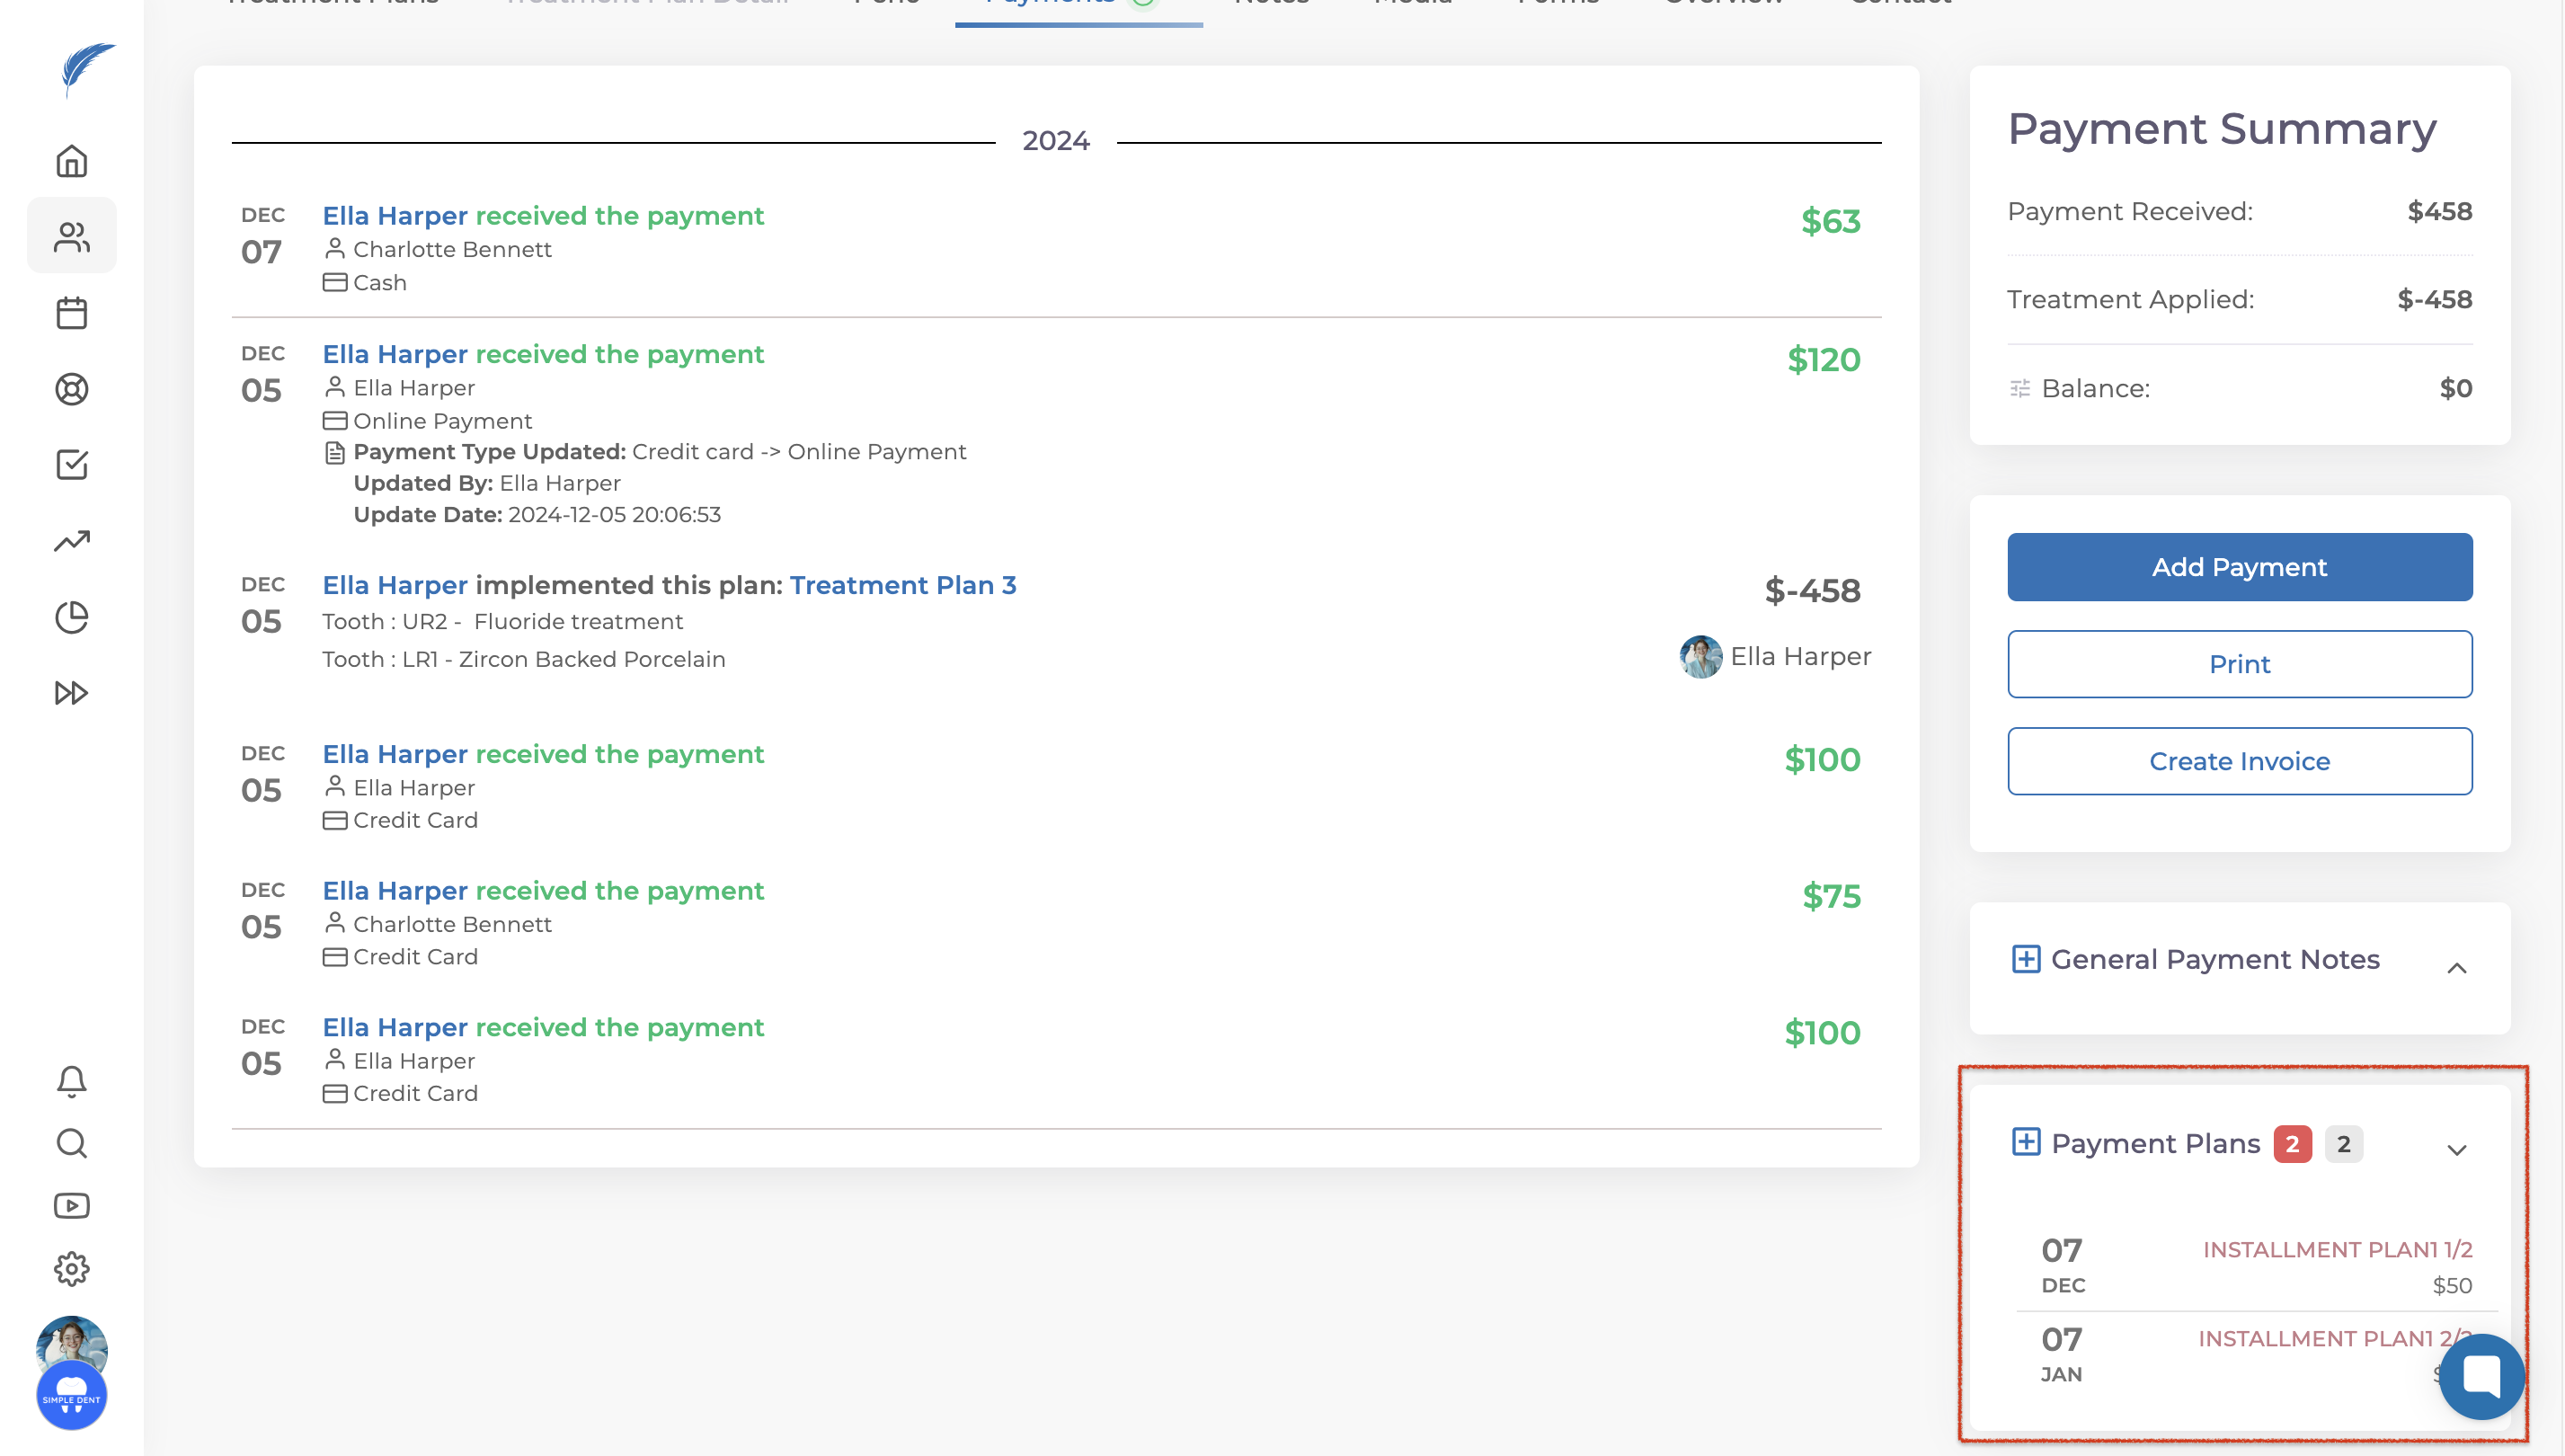The image size is (2565, 1456).
Task: Open the tasks checkbox icon
Action: click(x=71, y=465)
